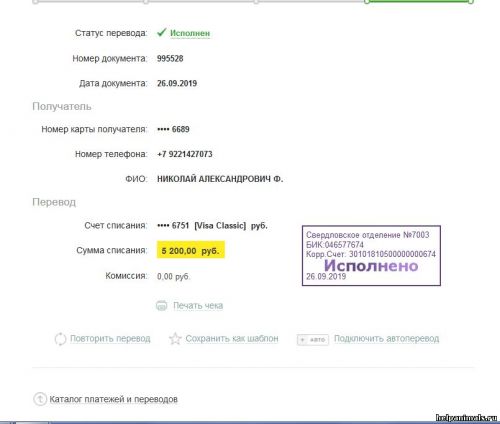Click the recipient phone number +7 9221427073
Viewport: 500px width, 424px height.
[185, 154]
